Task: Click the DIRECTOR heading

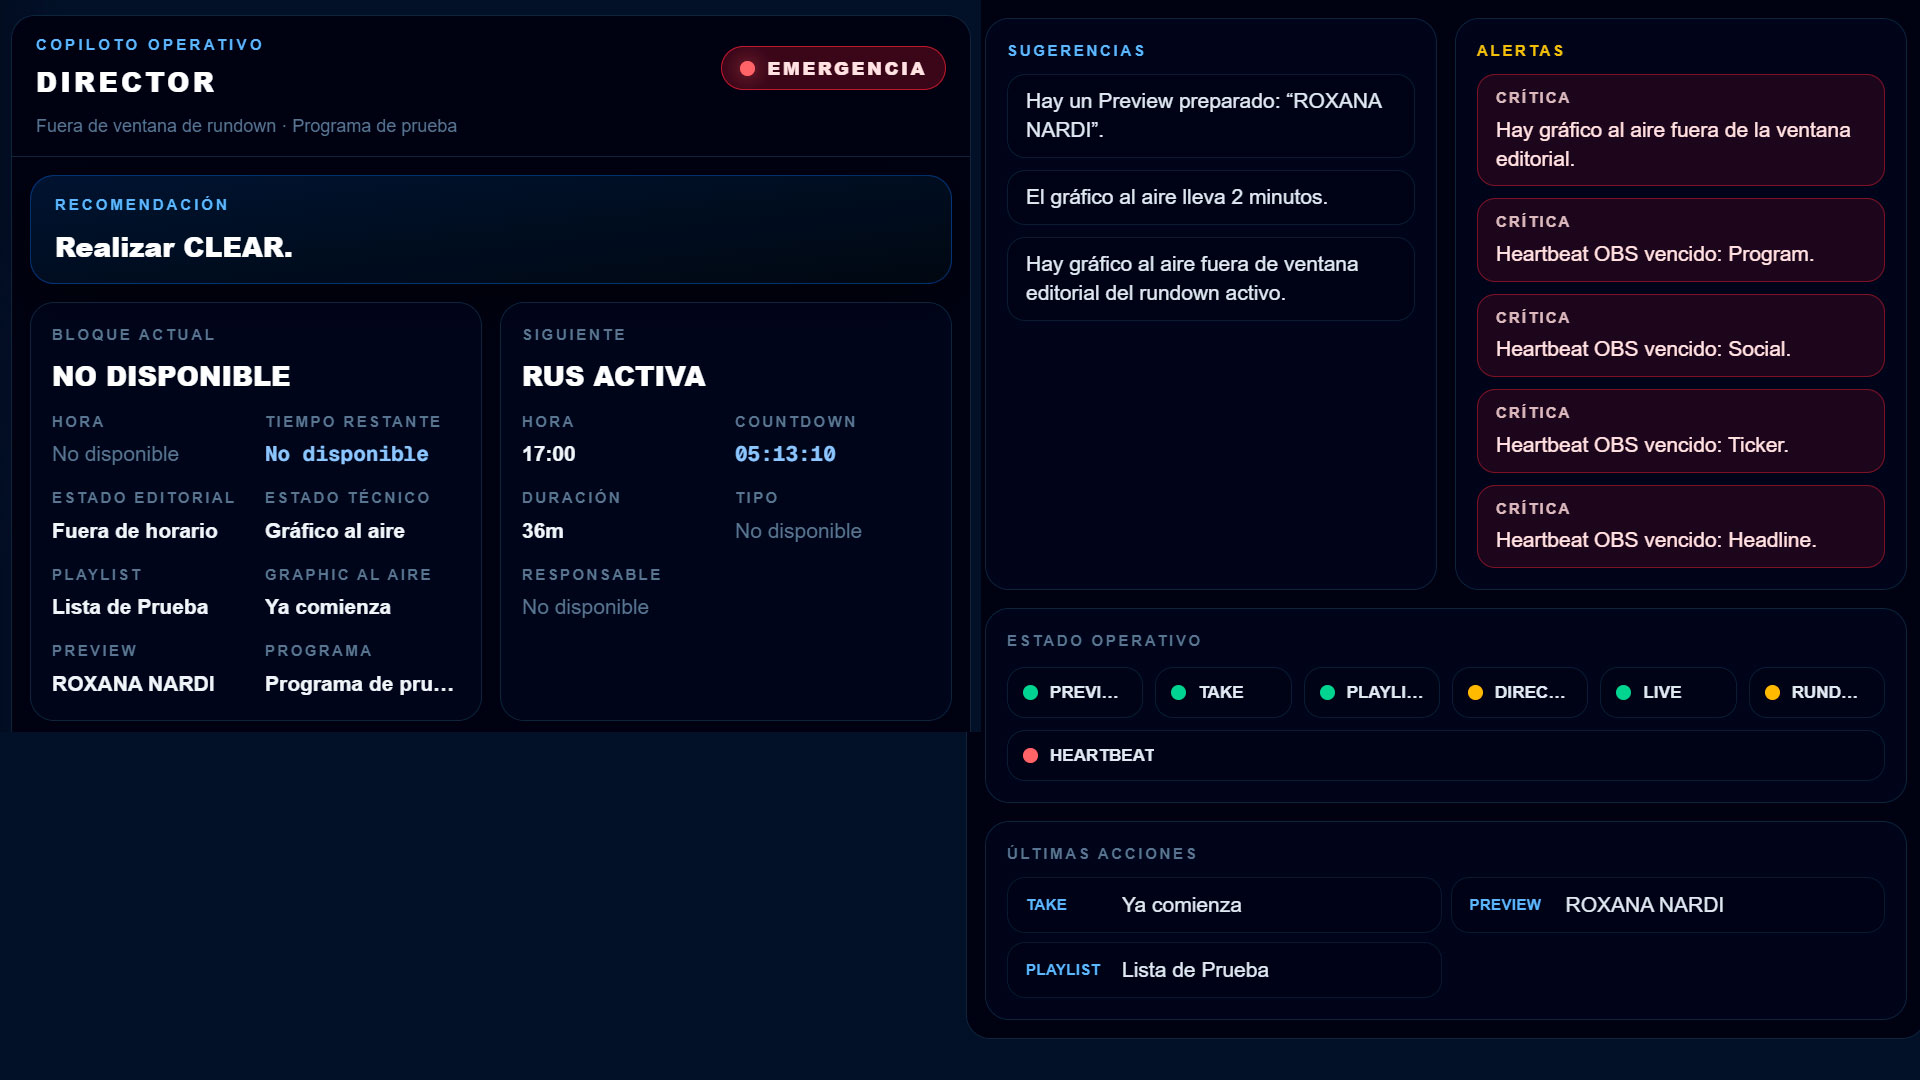Action: coord(126,82)
